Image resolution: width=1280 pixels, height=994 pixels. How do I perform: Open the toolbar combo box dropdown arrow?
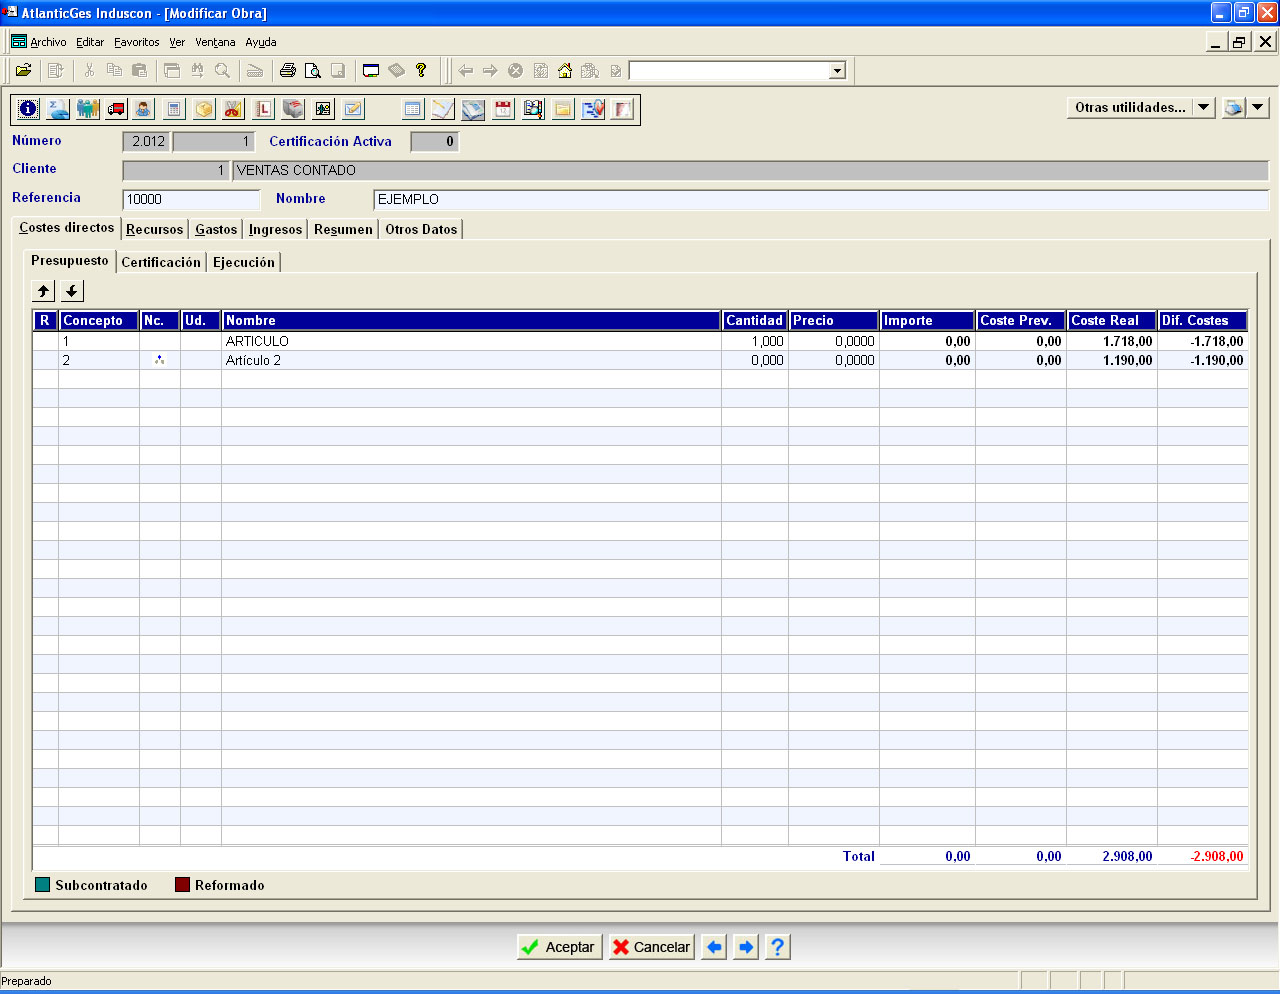pyautogui.click(x=837, y=71)
